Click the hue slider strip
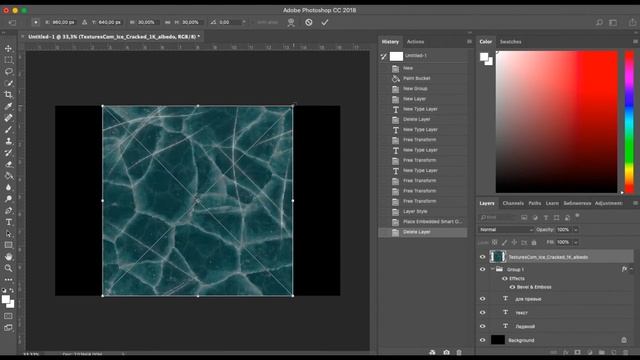The image size is (640, 360). 629,122
